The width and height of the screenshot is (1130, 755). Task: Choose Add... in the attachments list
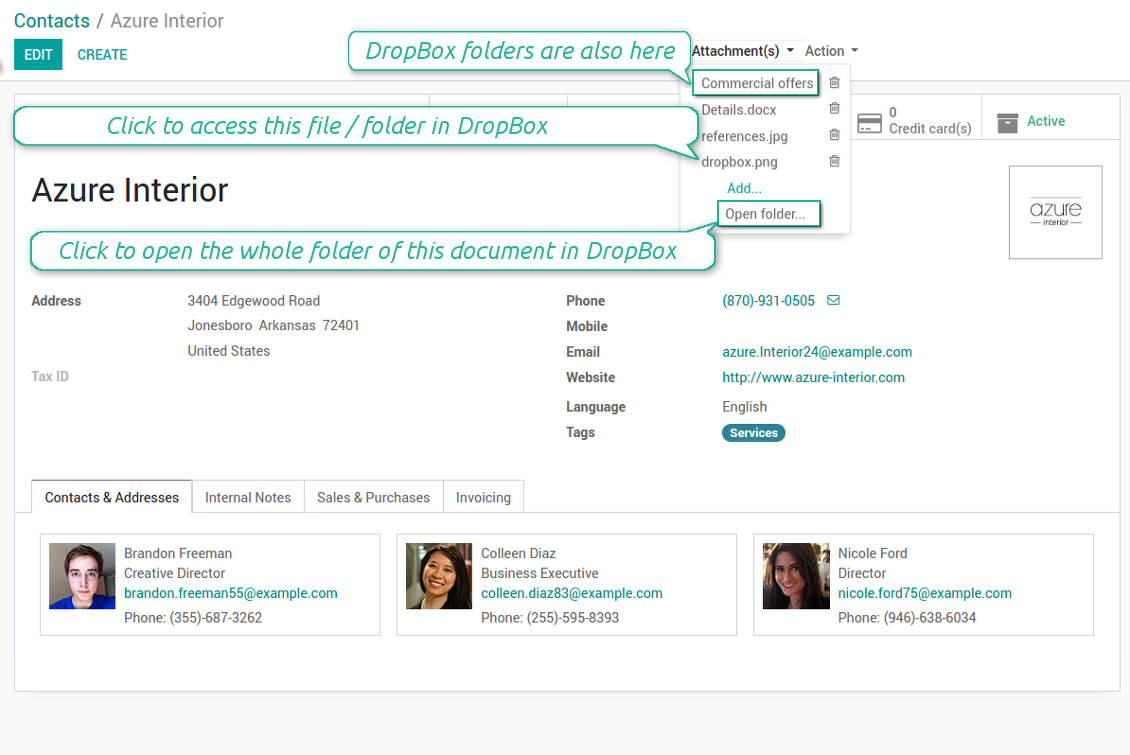click(x=744, y=188)
